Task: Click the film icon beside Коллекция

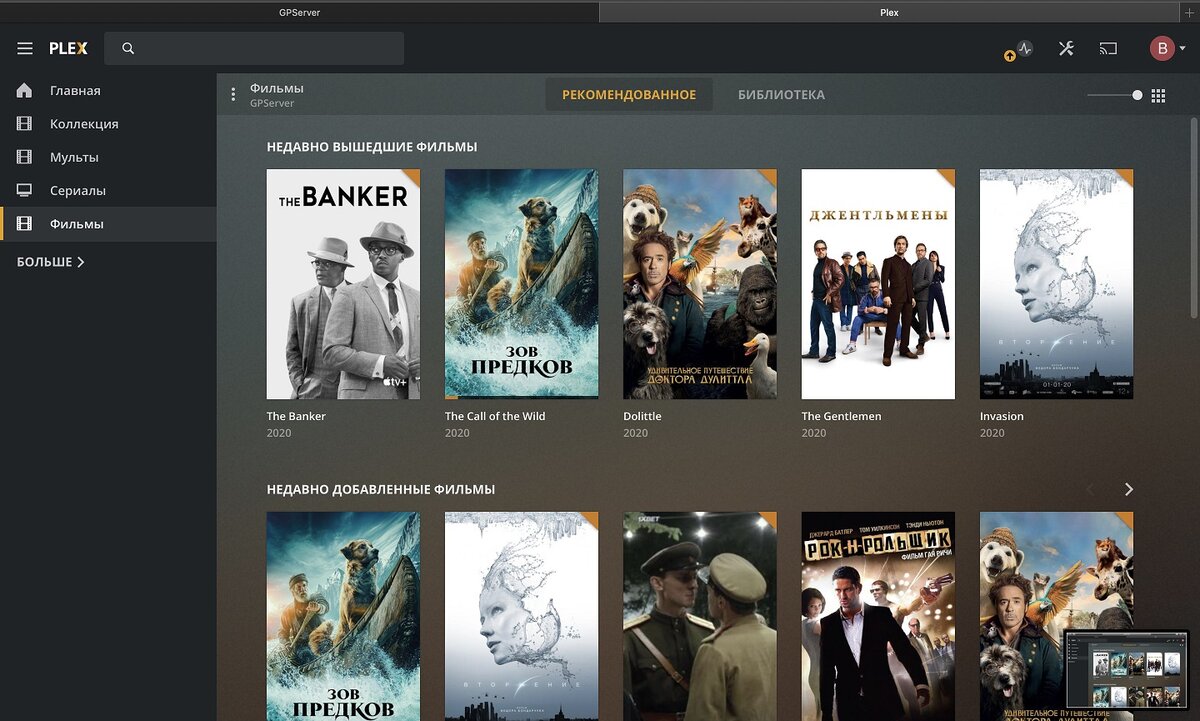Action: pyautogui.click(x=25, y=124)
